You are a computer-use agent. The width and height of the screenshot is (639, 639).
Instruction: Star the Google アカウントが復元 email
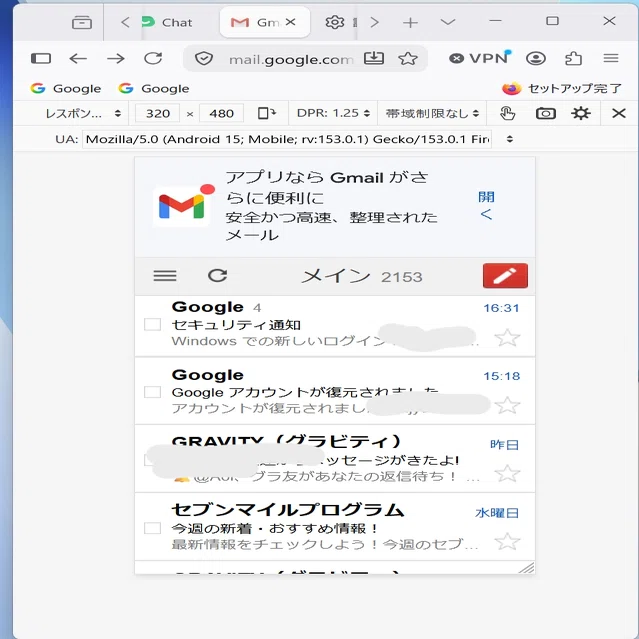point(507,405)
